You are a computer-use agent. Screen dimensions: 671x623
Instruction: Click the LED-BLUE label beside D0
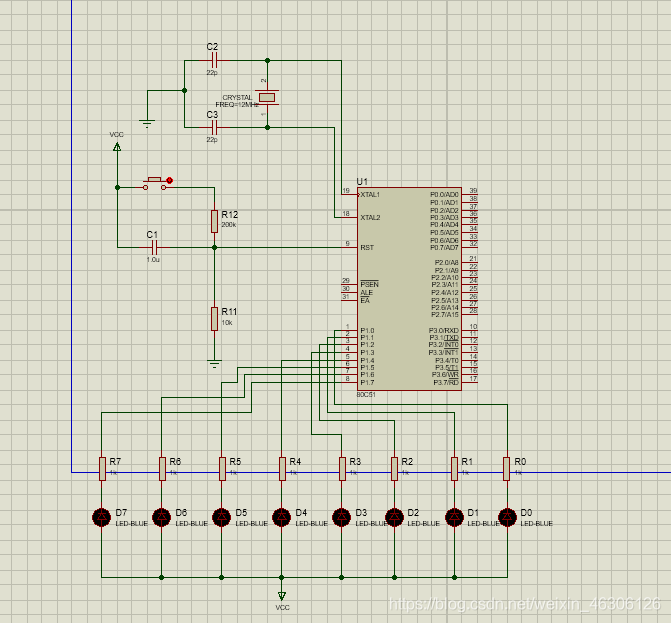click(537, 524)
